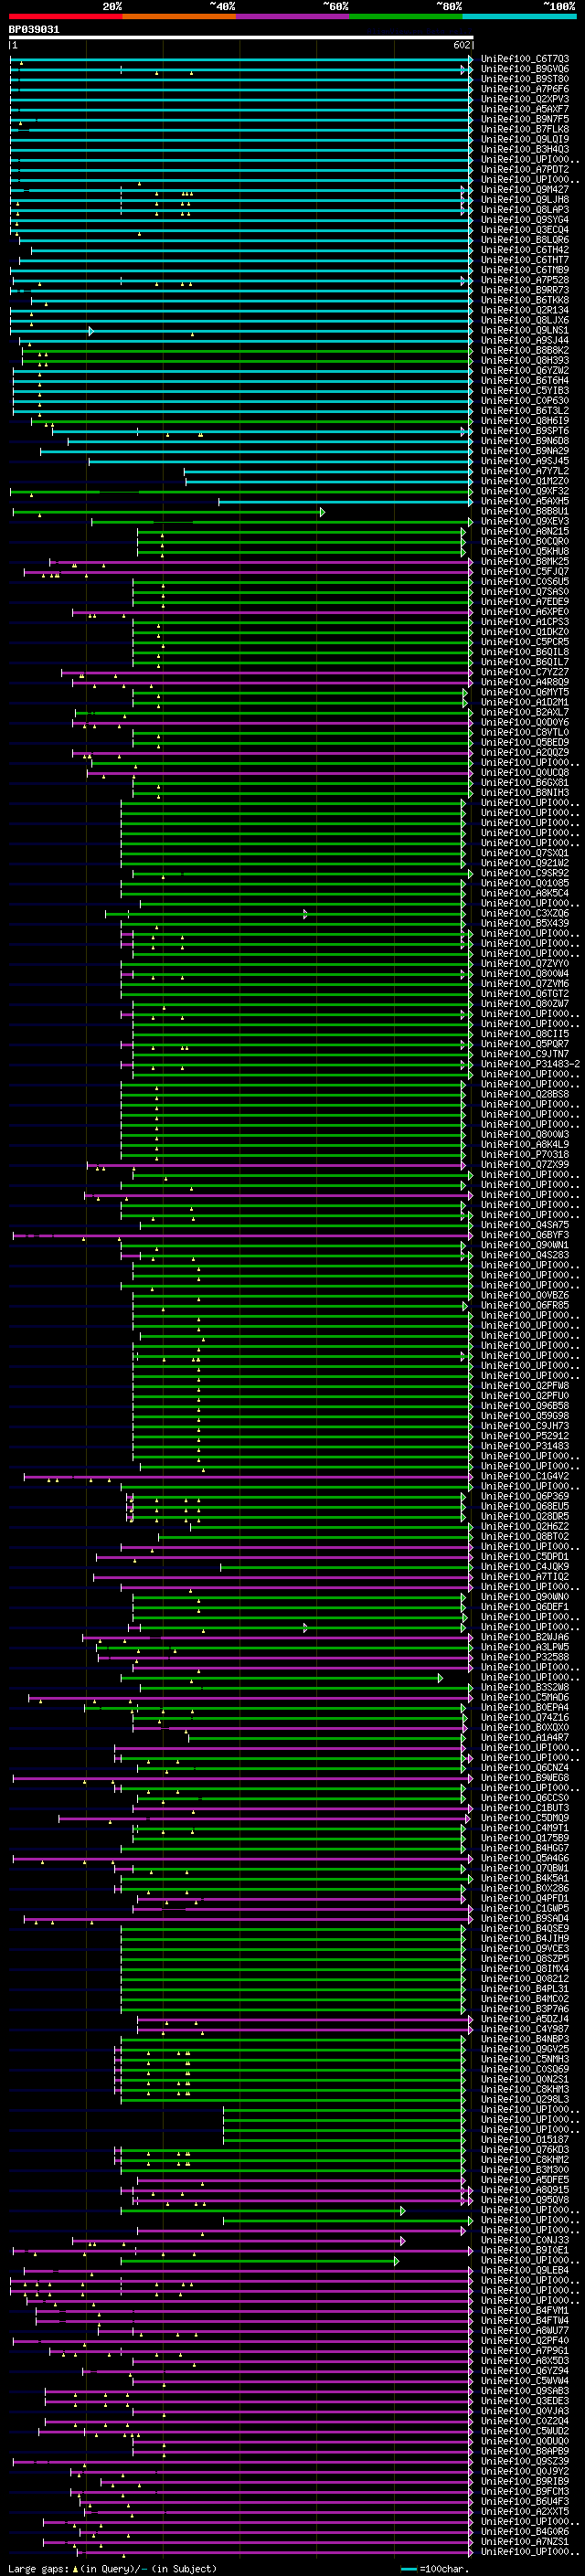The width and height of the screenshot is (585, 2576).
Task: Select the BP039031 query title
Action: (x=34, y=29)
